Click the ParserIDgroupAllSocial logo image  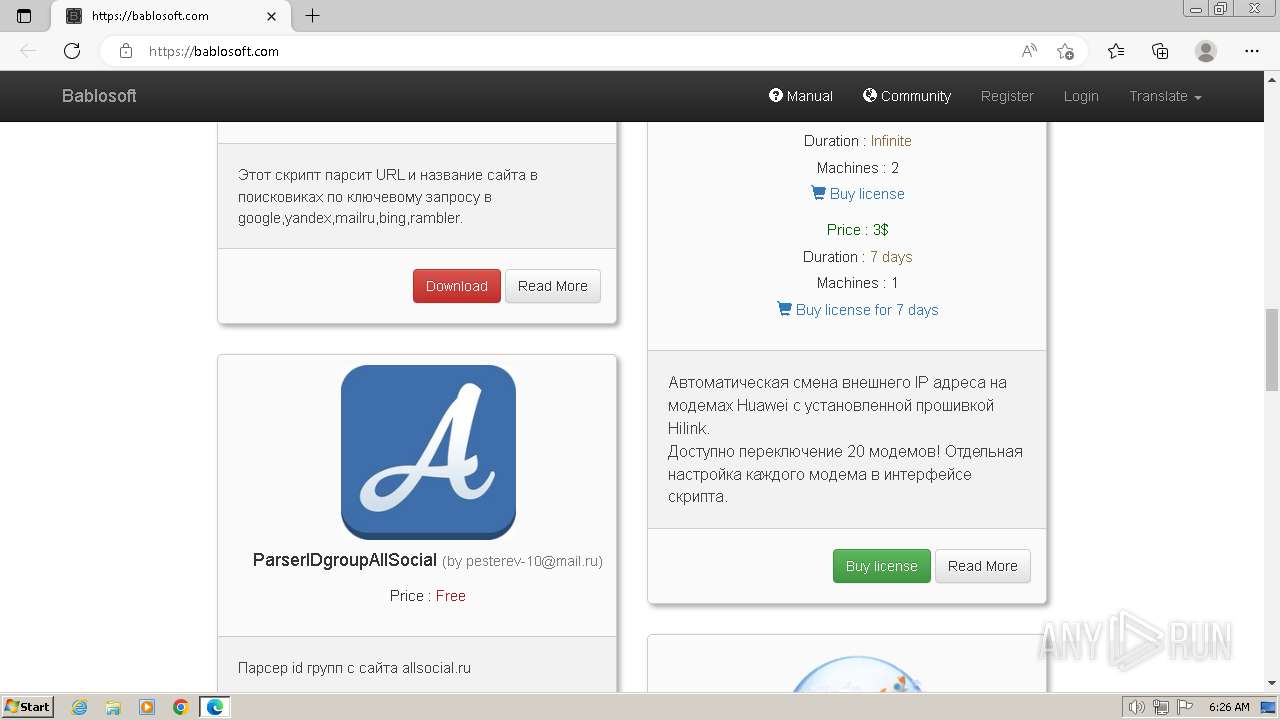pos(428,452)
